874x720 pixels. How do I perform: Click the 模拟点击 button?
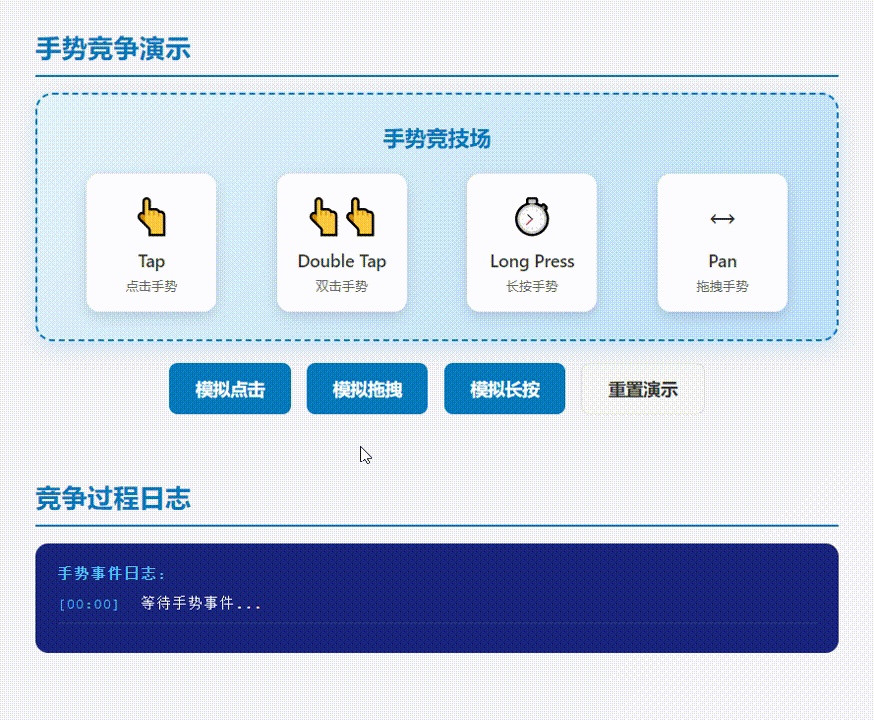tap(230, 389)
